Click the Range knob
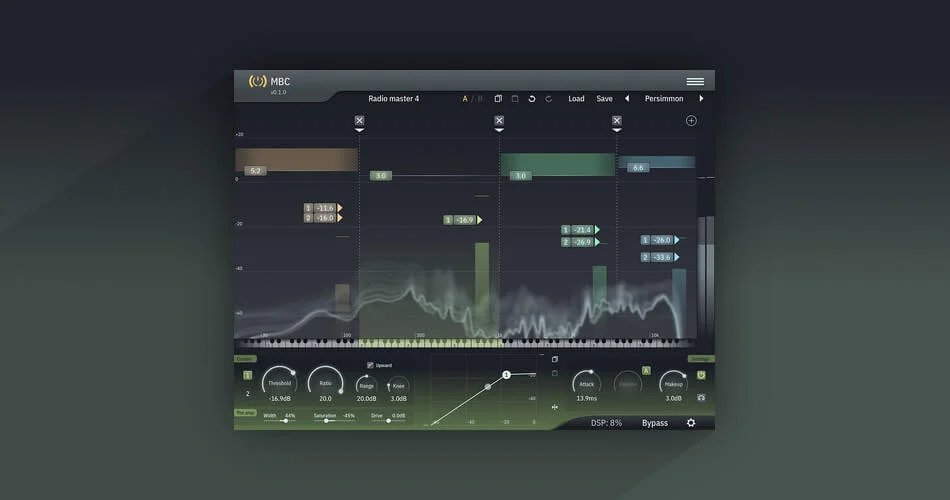Screen dimensions: 950x500 coord(367,385)
